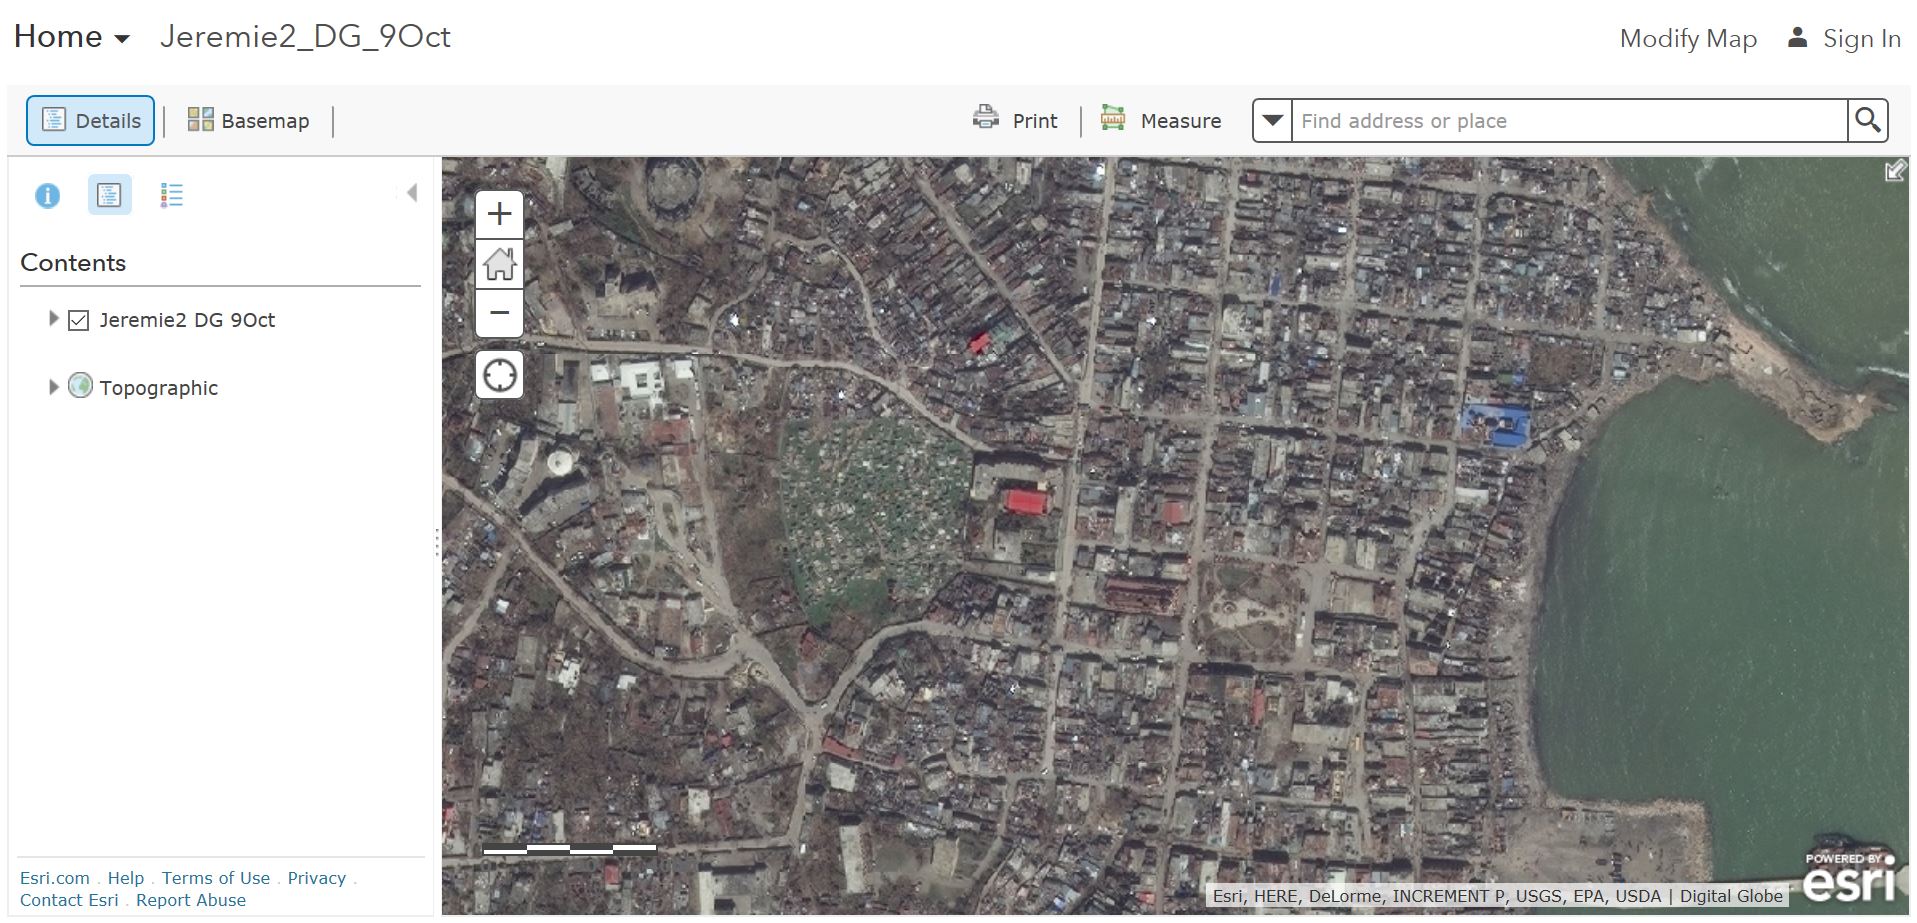This screenshot has width=1917, height=923.
Task: Open the Measure tool
Action: click(x=1161, y=120)
